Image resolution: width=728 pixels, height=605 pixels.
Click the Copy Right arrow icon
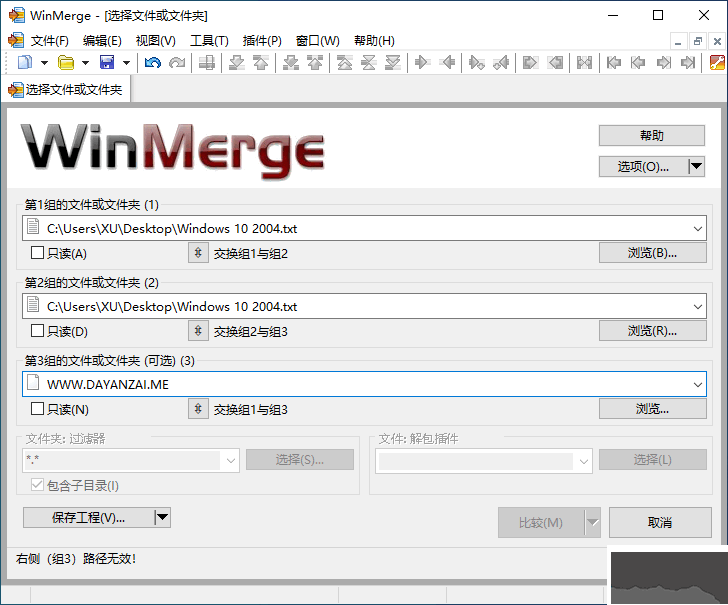422,62
